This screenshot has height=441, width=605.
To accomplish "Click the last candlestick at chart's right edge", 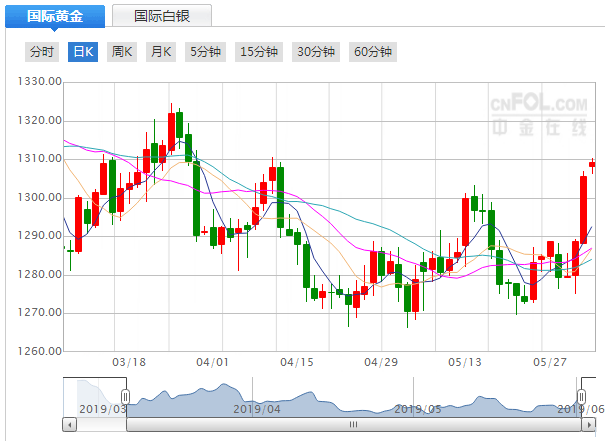I will click(592, 164).
